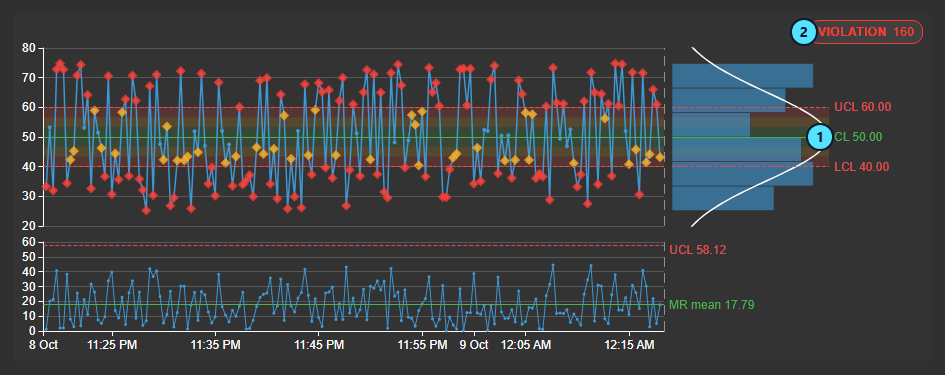
Task: Click the CL 50.00 center line label
Action: click(858, 137)
